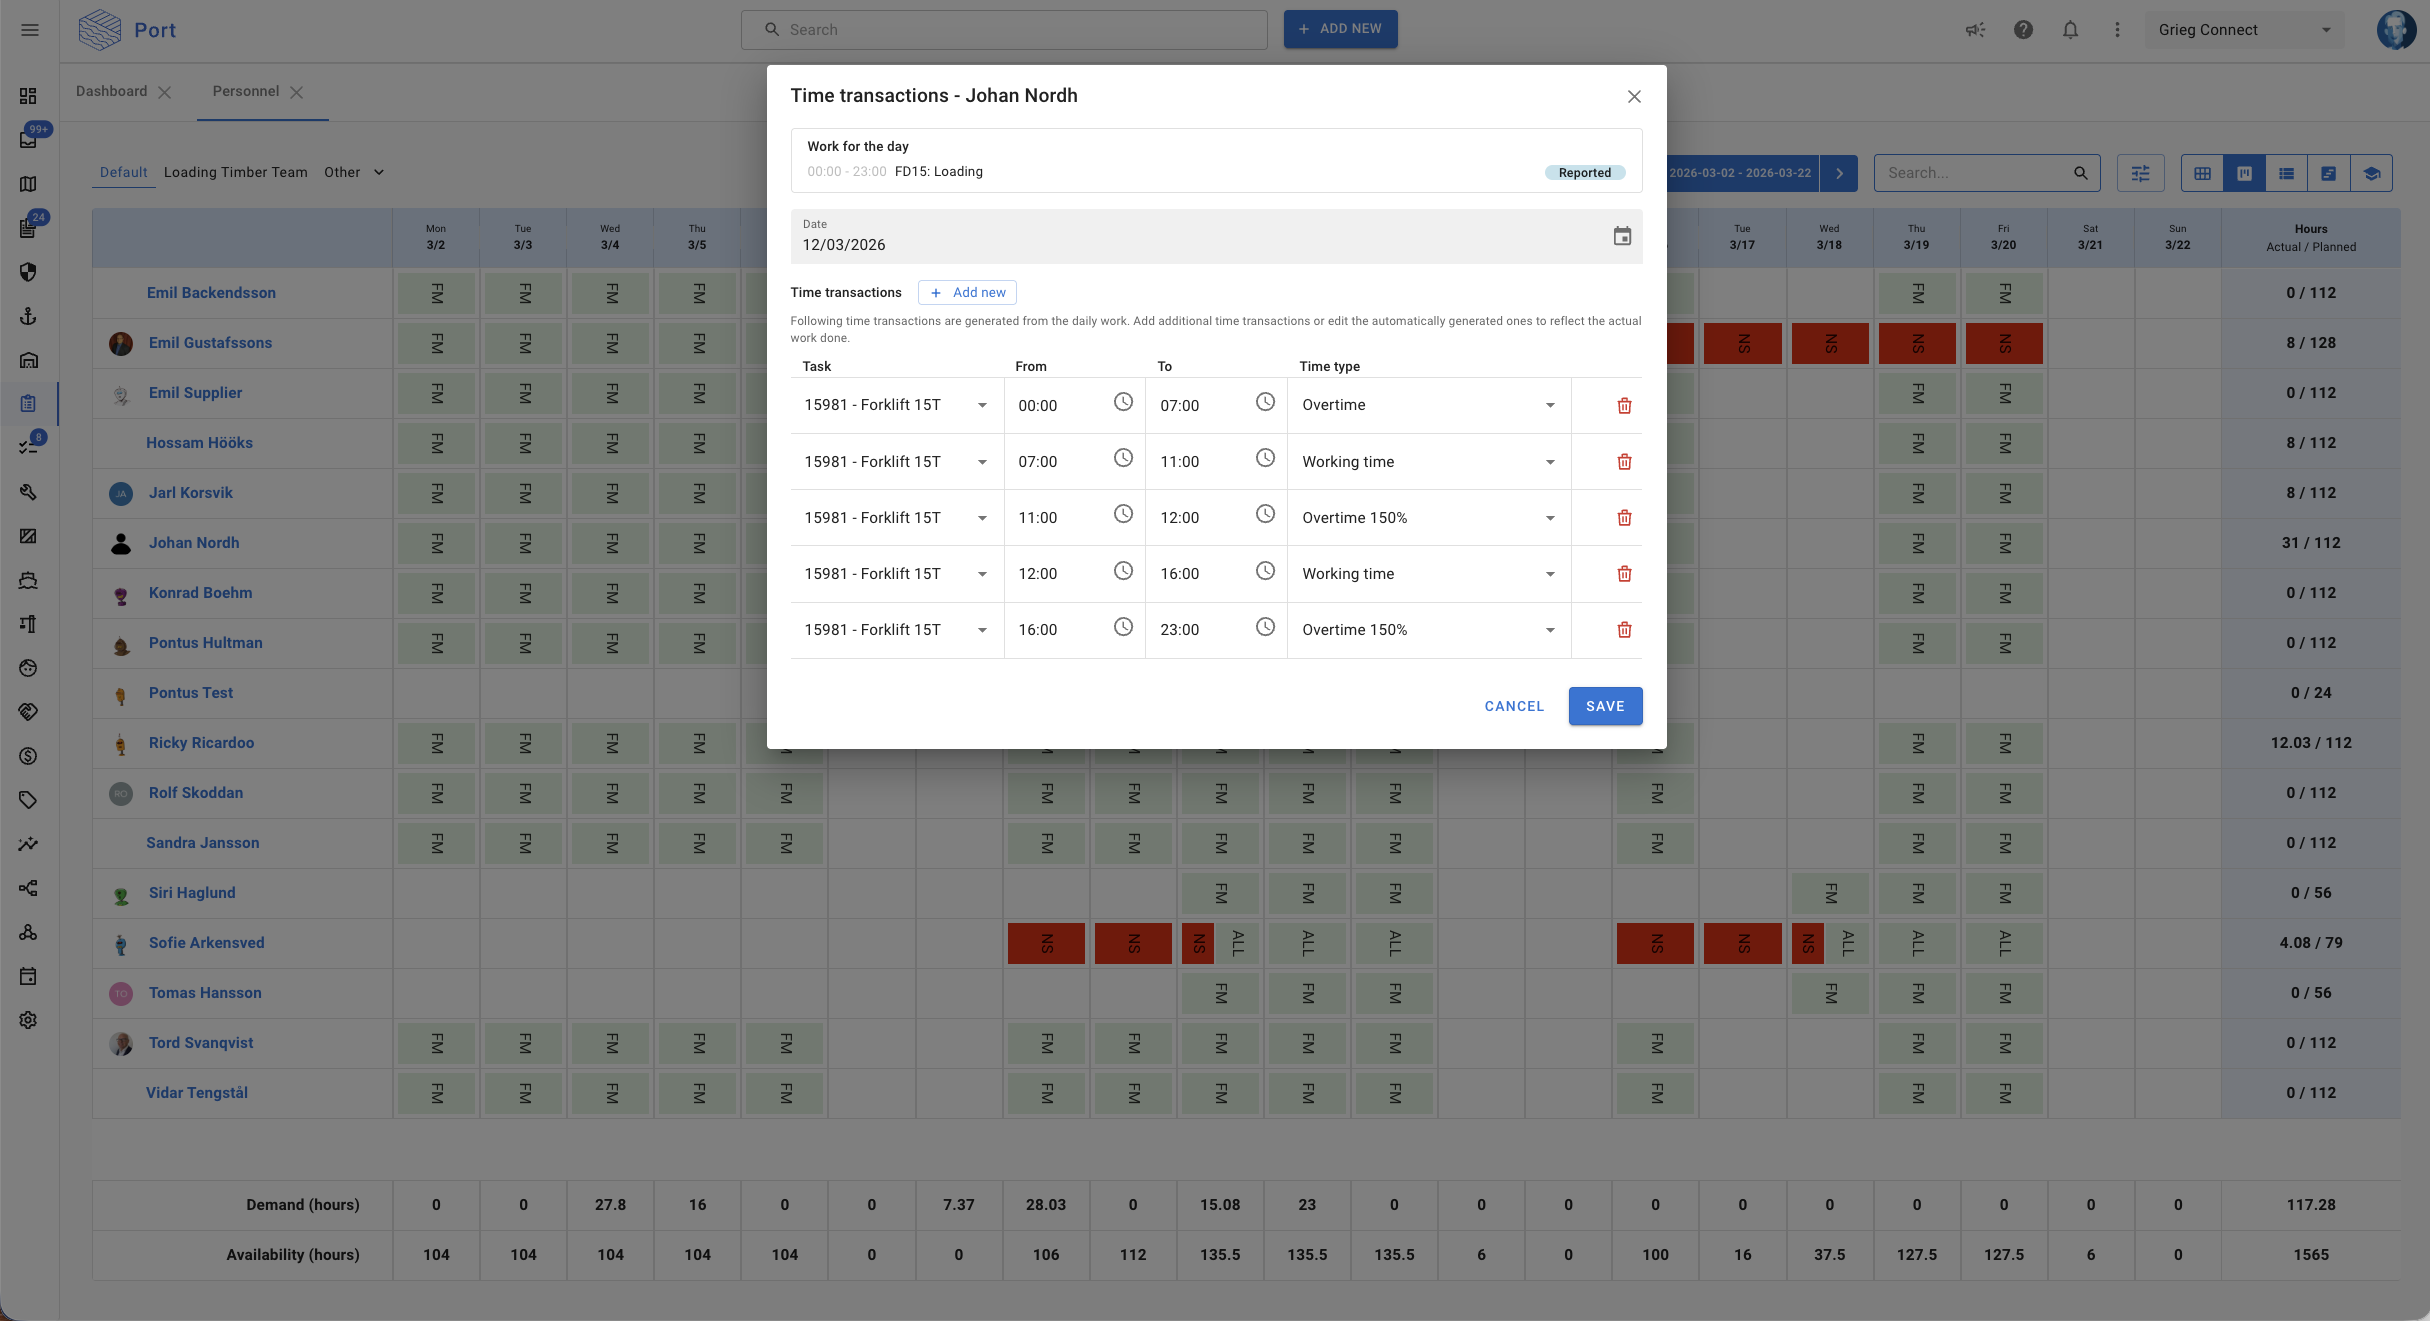Click Add new time transaction
Image resolution: width=2430 pixels, height=1321 pixels.
point(967,292)
